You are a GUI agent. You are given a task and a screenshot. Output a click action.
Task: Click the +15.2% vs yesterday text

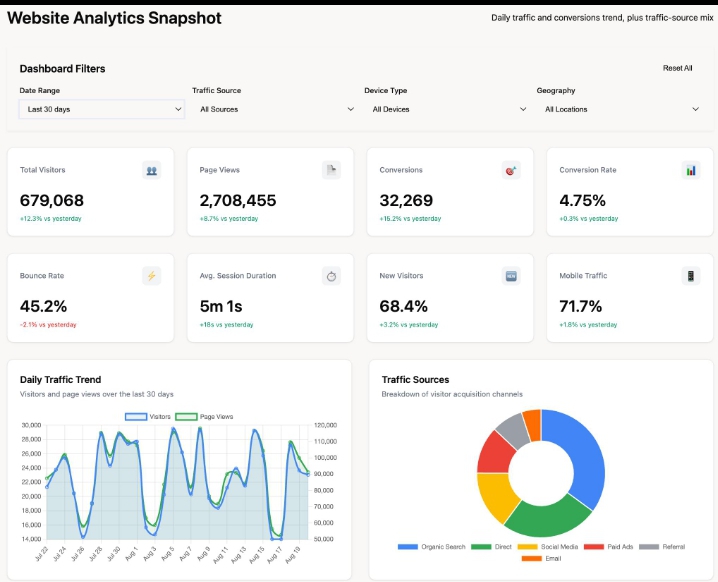410,219
